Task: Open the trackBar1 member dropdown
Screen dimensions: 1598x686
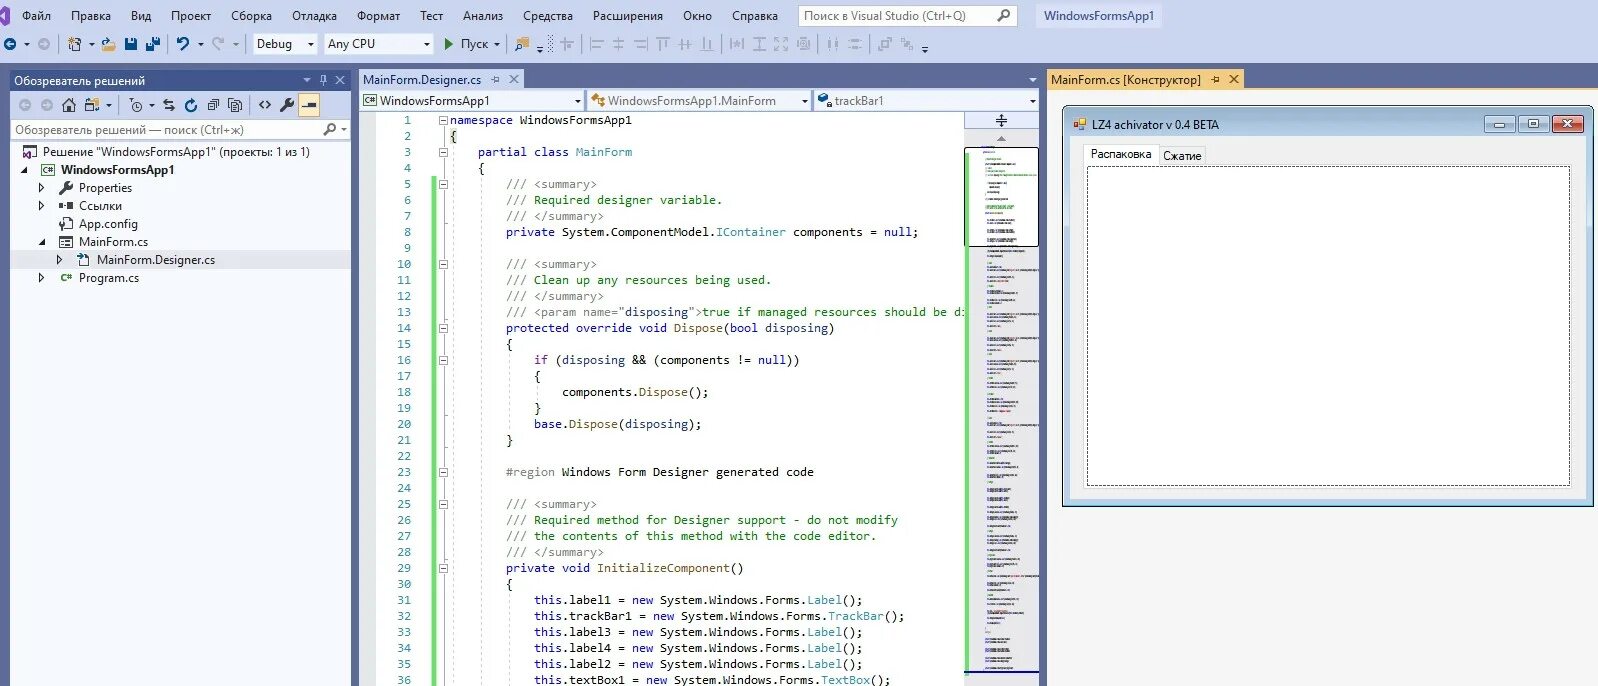Action: coord(1033,101)
